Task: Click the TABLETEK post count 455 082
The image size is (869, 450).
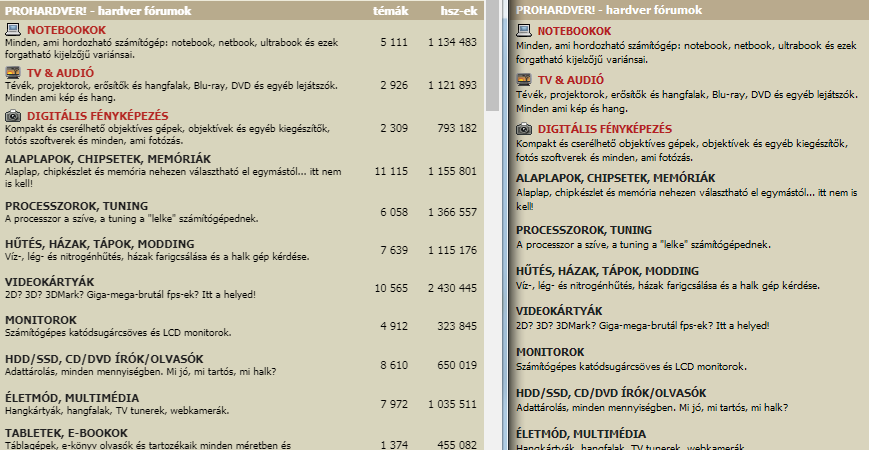Action: [457, 444]
